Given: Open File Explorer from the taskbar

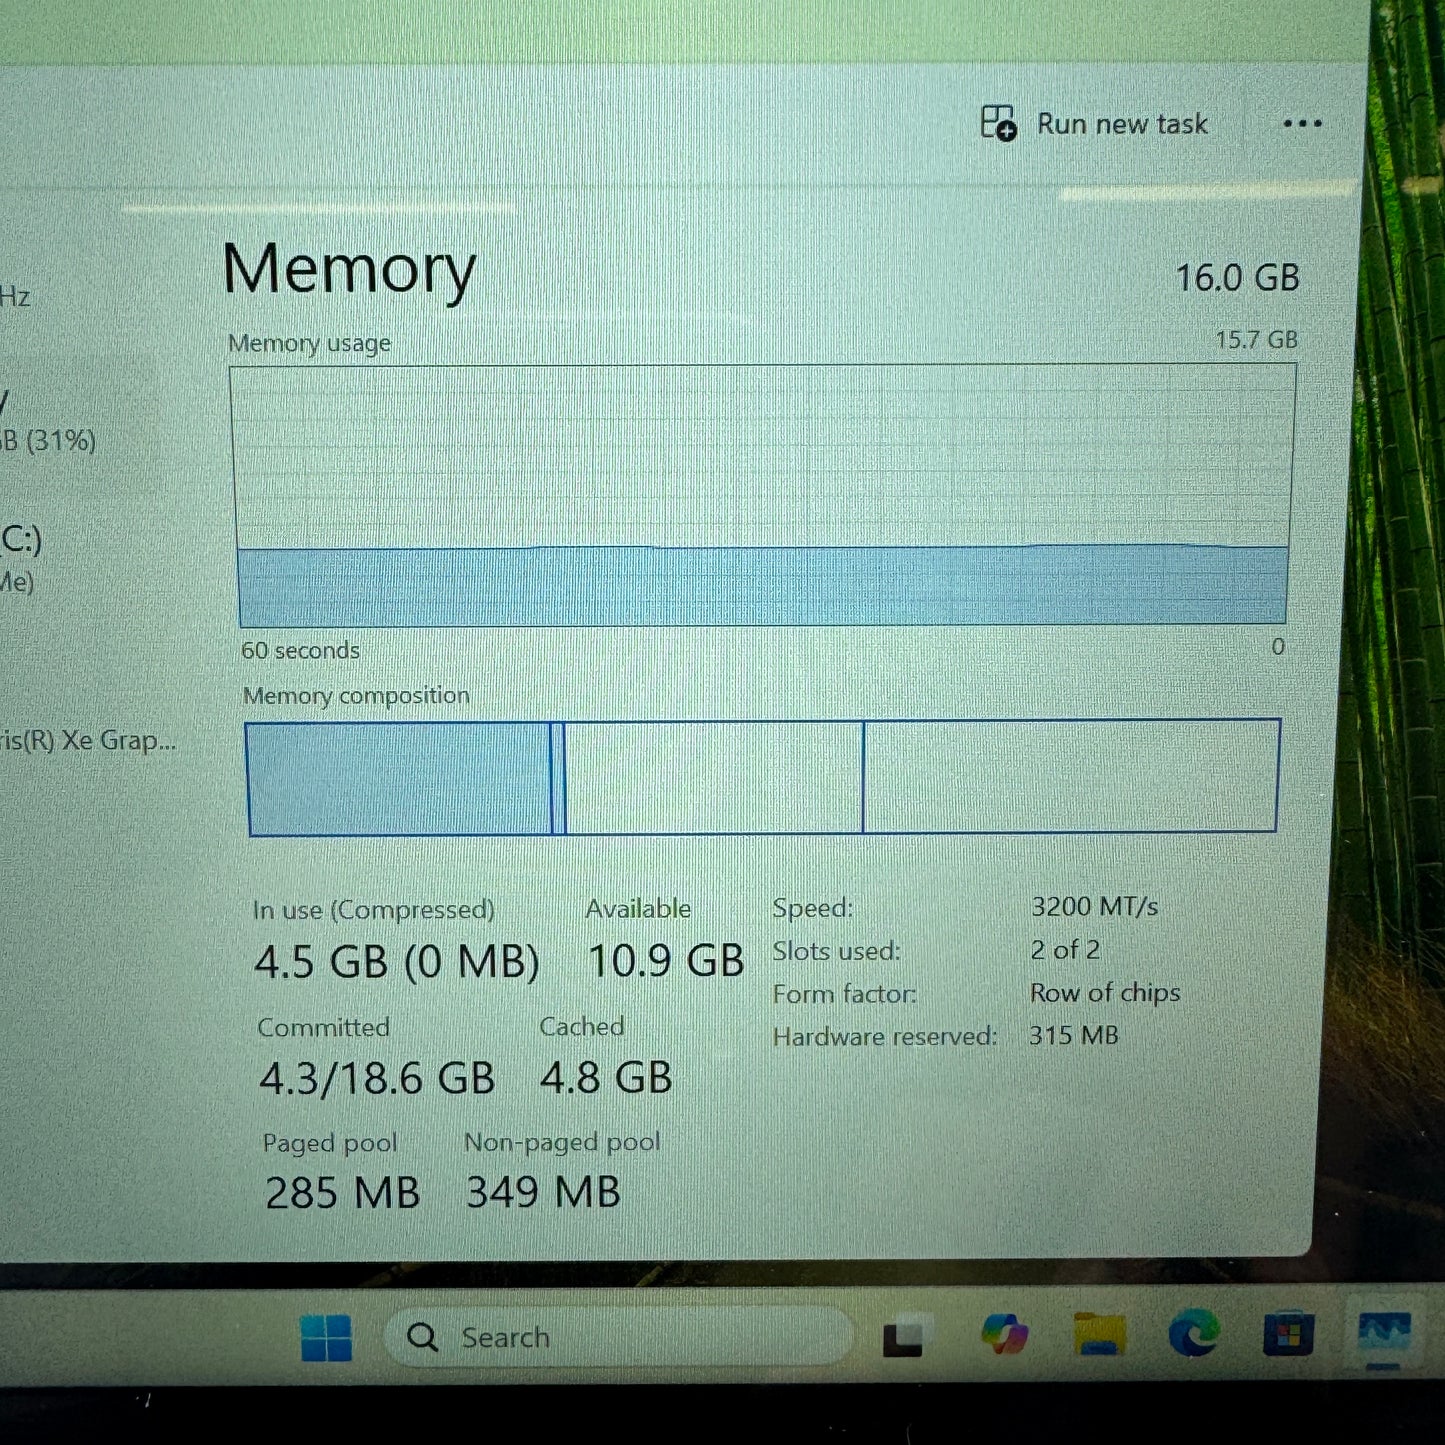Looking at the screenshot, I should coord(1099,1335).
